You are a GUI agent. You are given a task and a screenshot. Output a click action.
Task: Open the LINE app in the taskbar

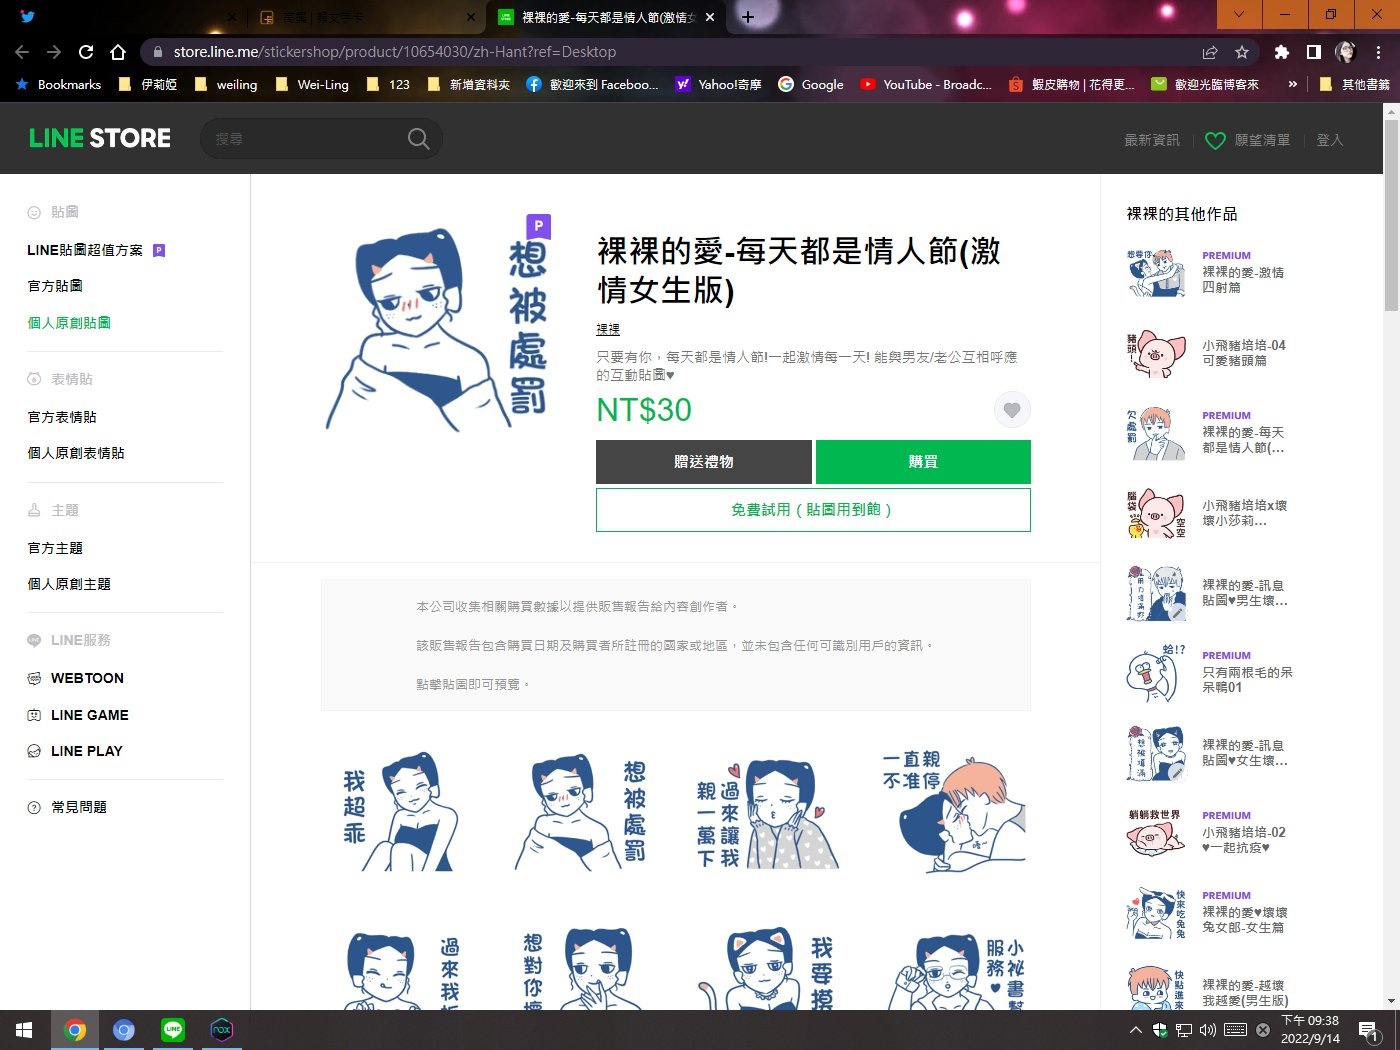173,1030
